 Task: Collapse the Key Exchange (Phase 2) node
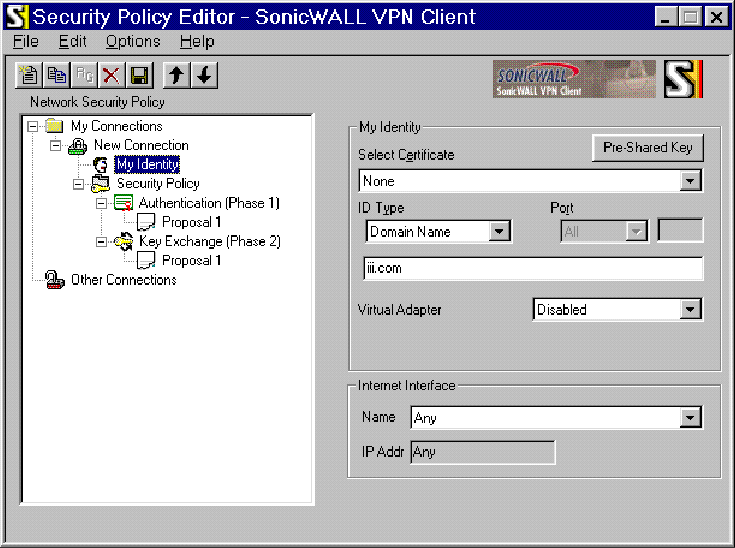point(101,242)
